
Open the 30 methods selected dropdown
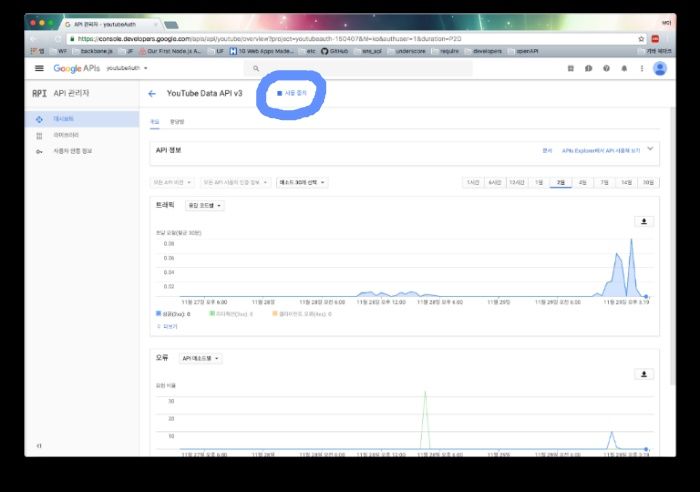[302, 182]
